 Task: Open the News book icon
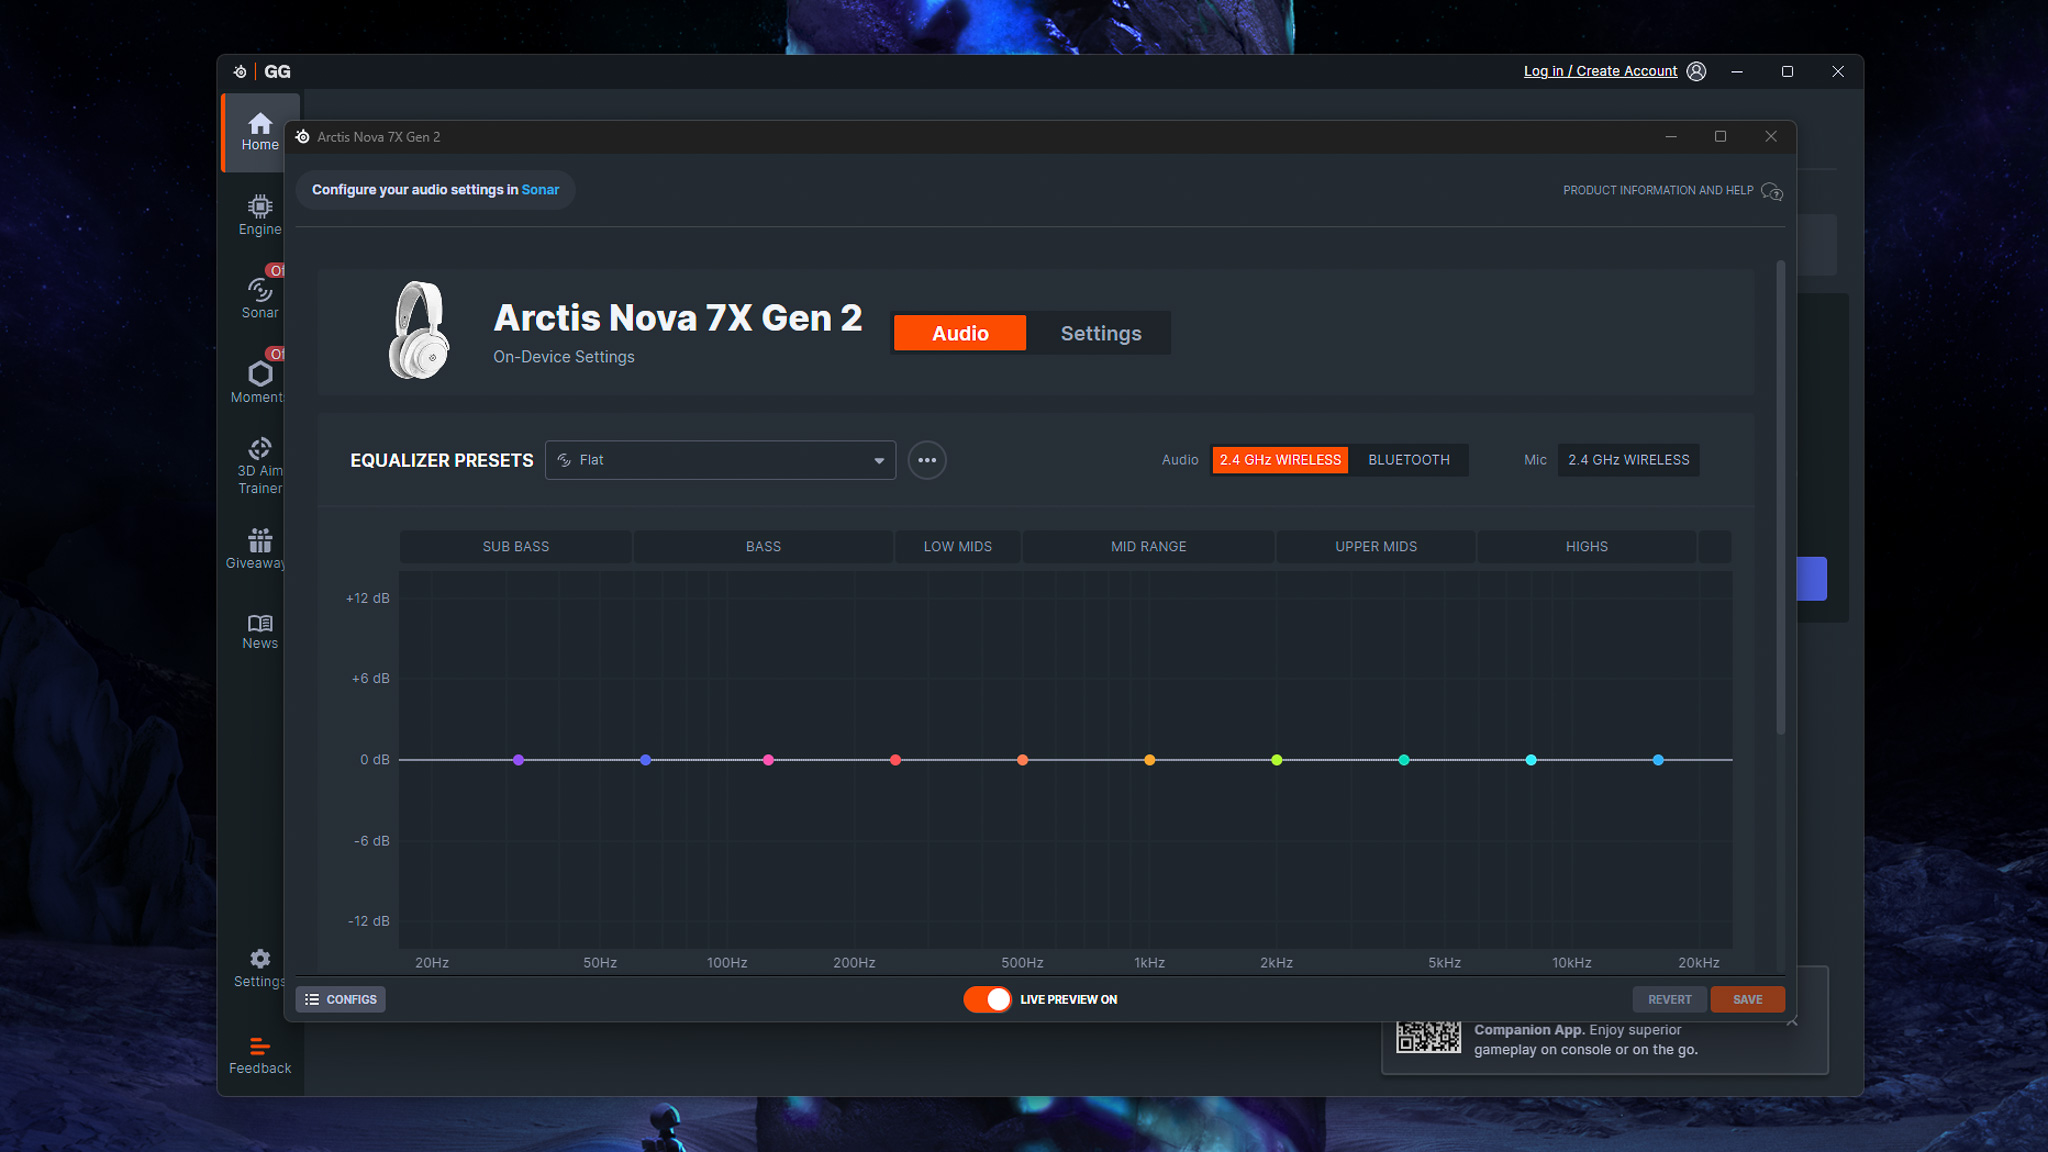pos(259,623)
